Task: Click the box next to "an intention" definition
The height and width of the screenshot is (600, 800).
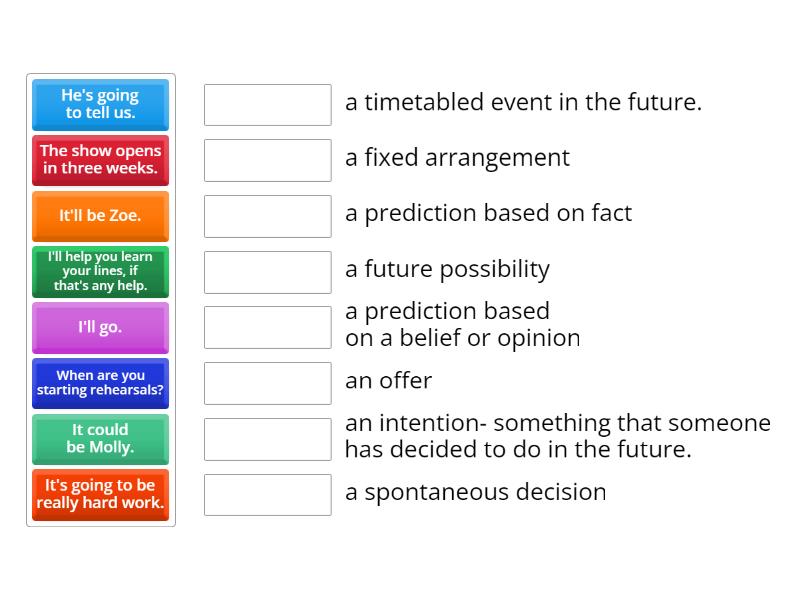Action: pos(267,439)
